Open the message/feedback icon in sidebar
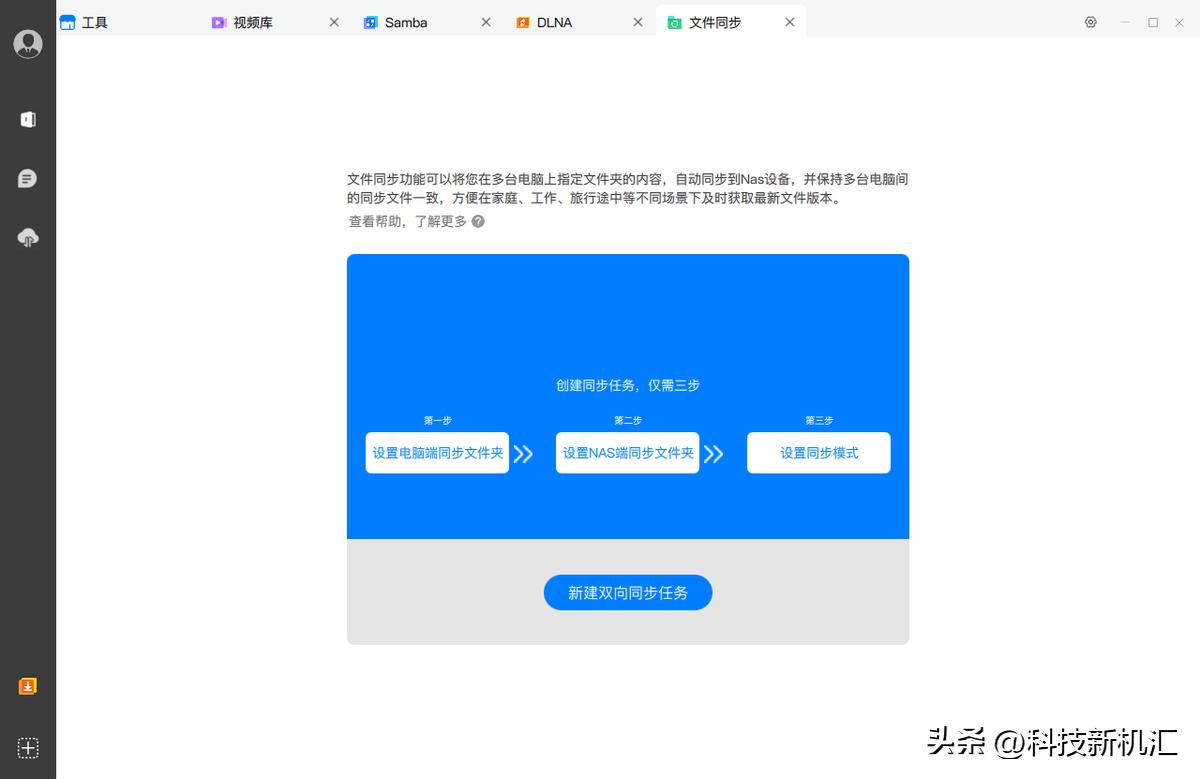The height and width of the screenshot is (779, 1200). tap(28, 178)
